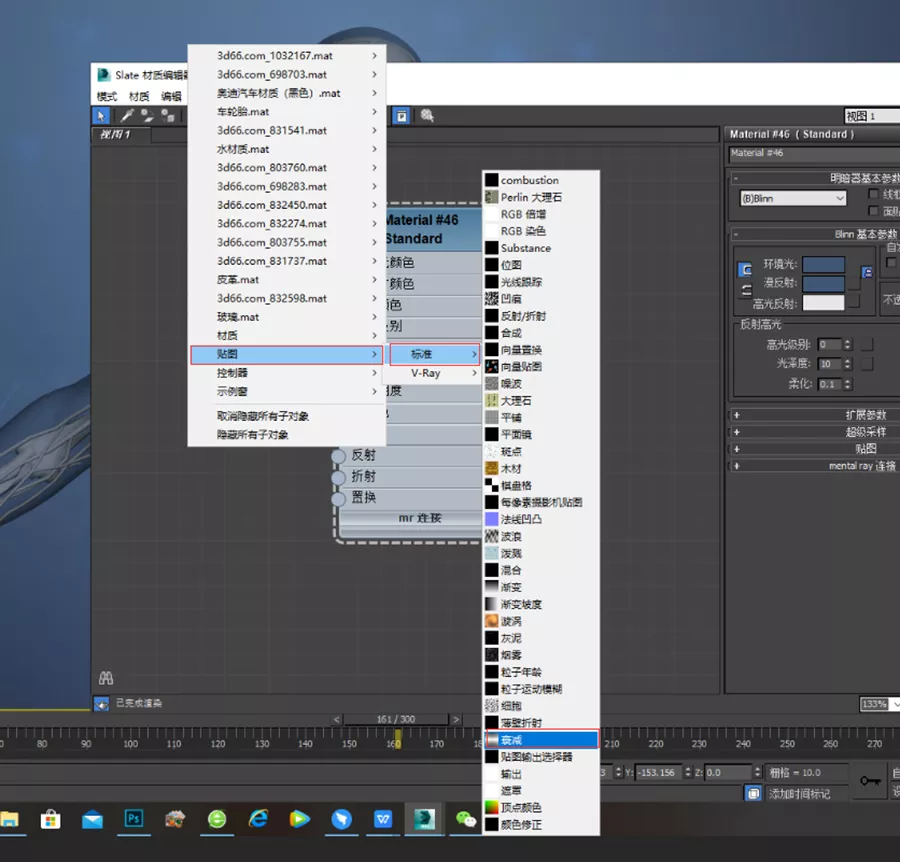Click the 光泽度 value field
The image size is (900, 862).
[x=829, y=364]
